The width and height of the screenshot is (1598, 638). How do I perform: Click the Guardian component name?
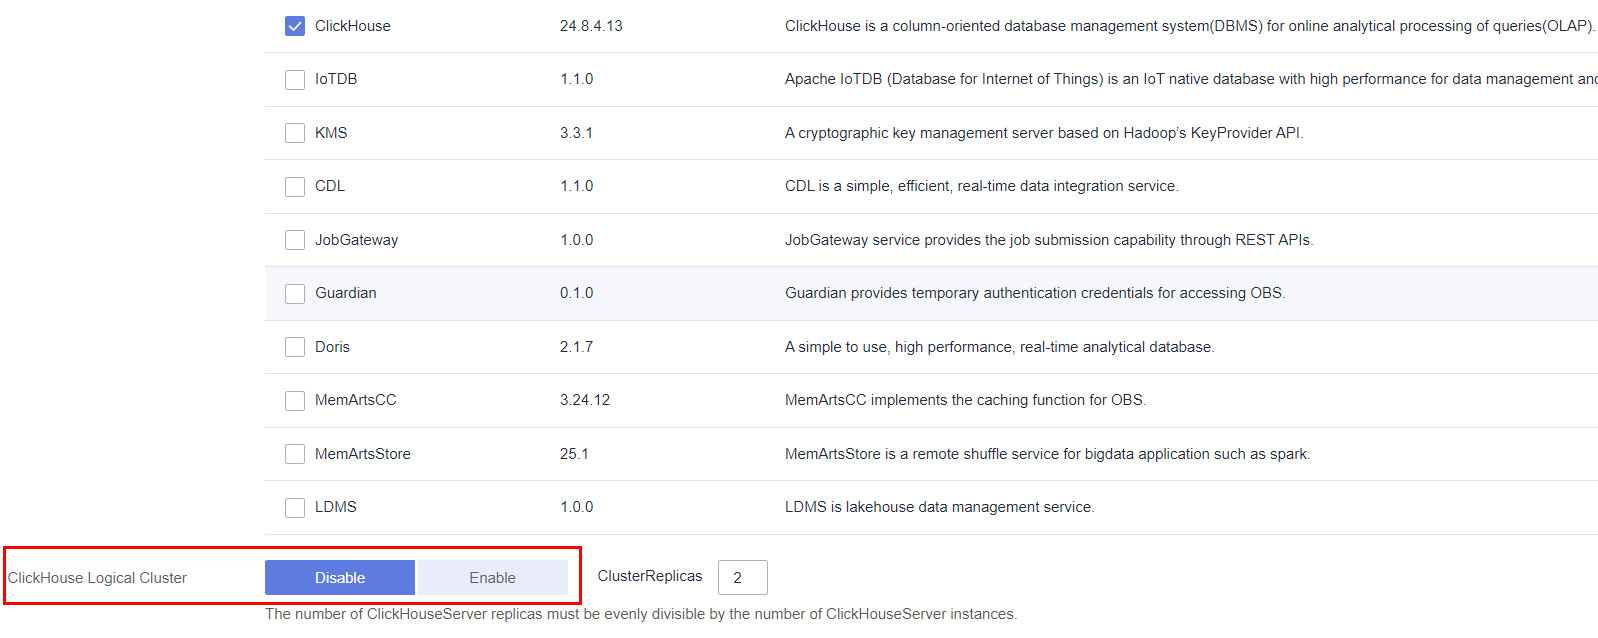tap(346, 293)
